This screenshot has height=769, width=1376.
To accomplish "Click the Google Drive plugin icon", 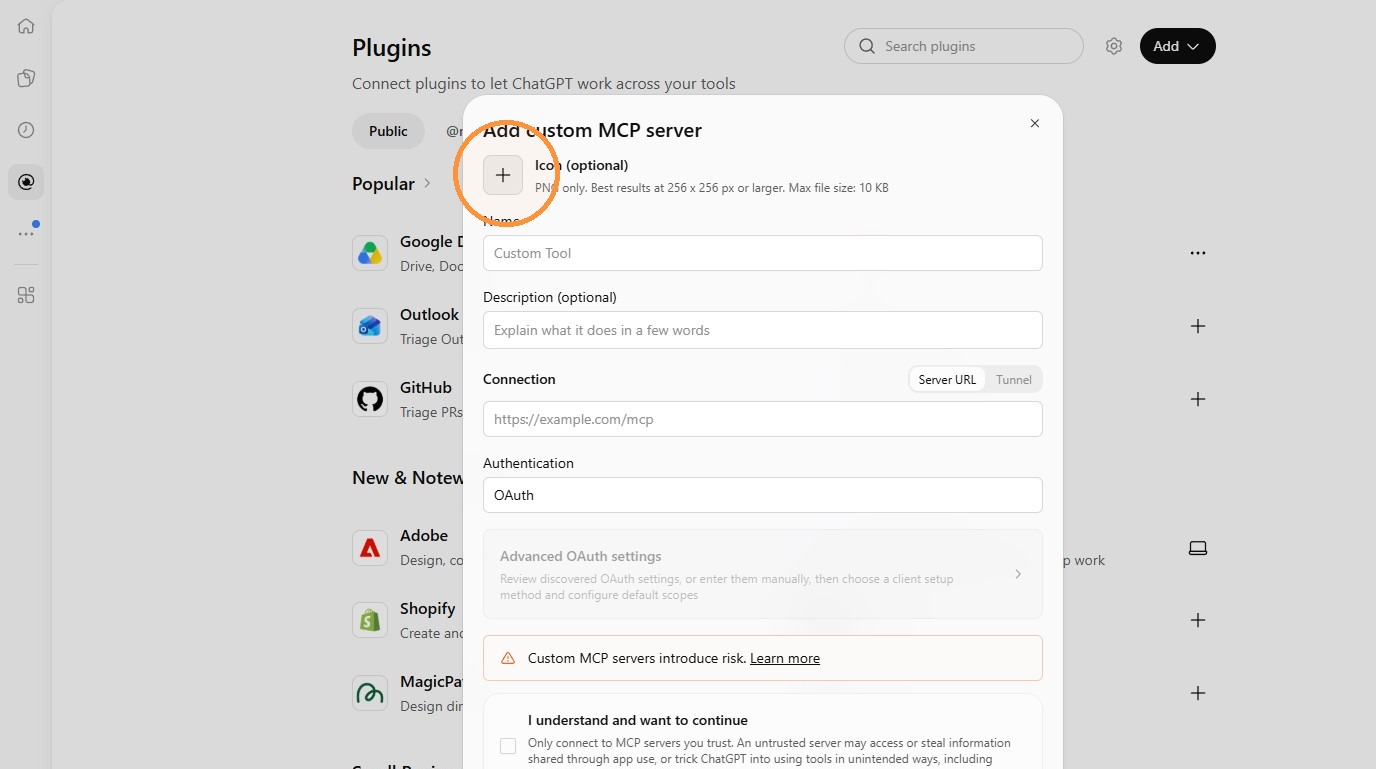I will pos(370,253).
